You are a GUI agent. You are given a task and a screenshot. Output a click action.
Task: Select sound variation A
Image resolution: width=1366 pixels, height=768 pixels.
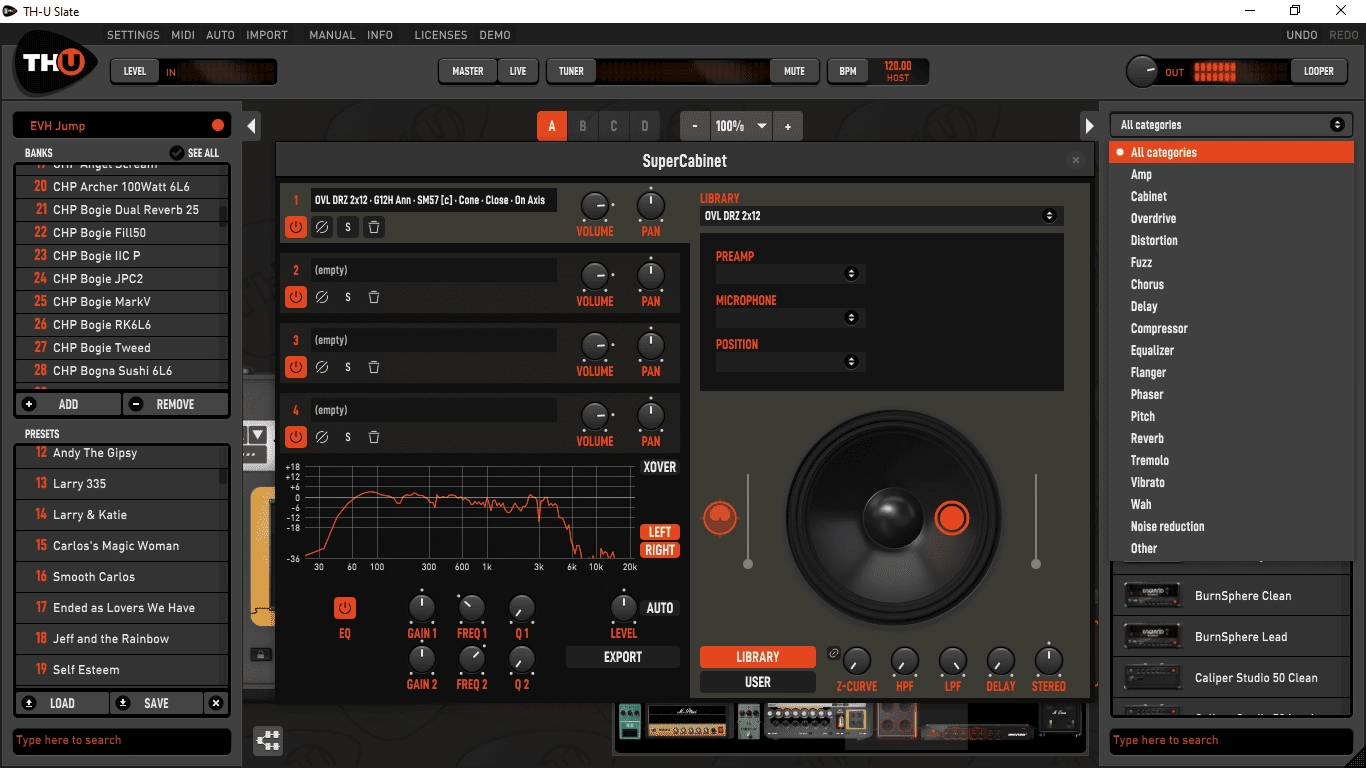tap(552, 126)
